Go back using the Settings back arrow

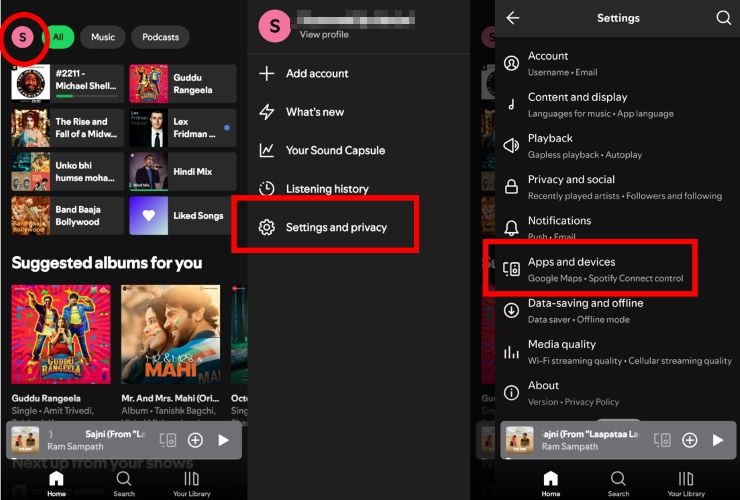click(513, 18)
